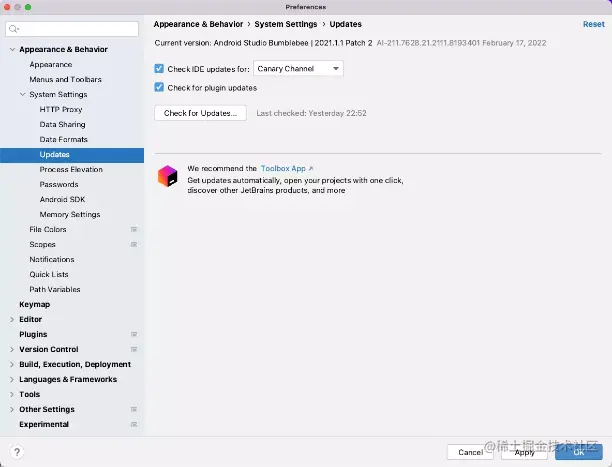Click project-level icon beside Experimental
612x467 pixels.
pyautogui.click(x=134, y=424)
